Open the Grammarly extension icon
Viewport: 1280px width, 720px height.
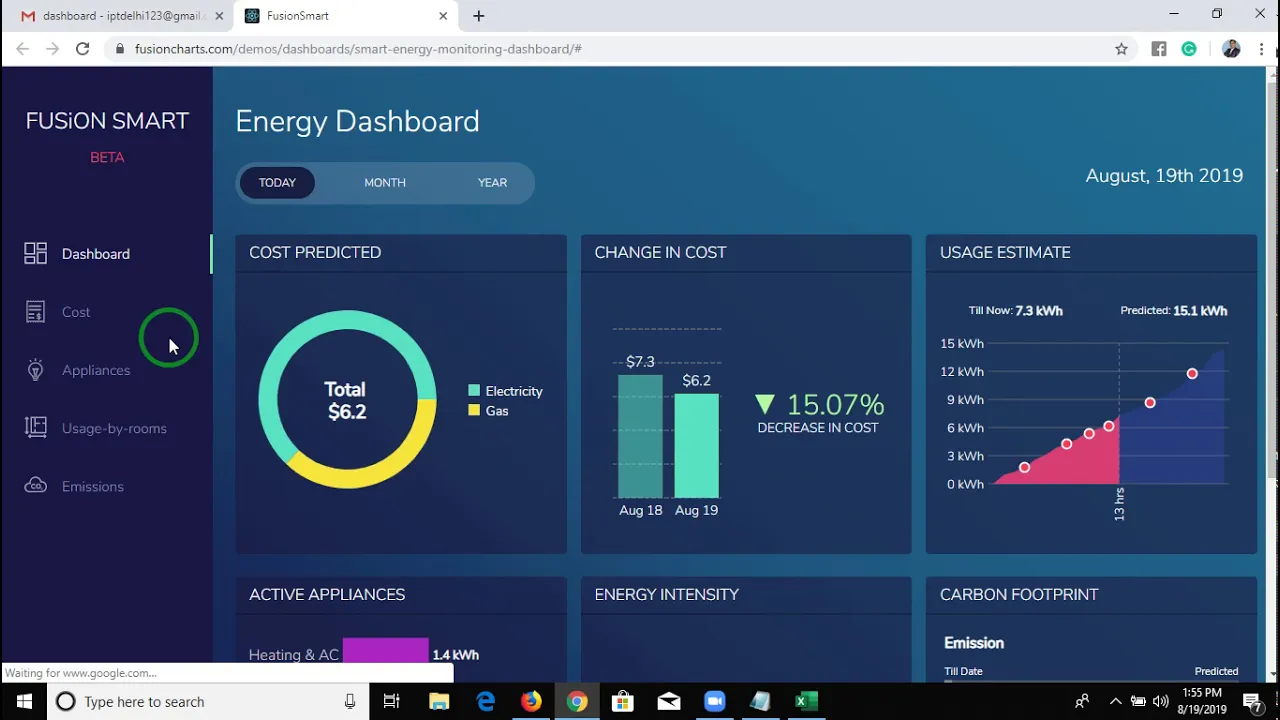[1189, 49]
